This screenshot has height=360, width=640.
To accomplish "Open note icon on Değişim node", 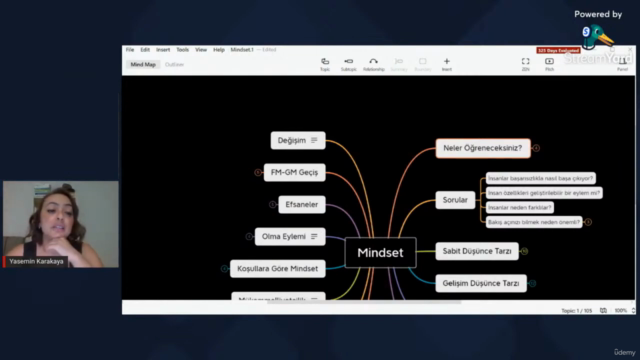I will pyautogui.click(x=314, y=140).
